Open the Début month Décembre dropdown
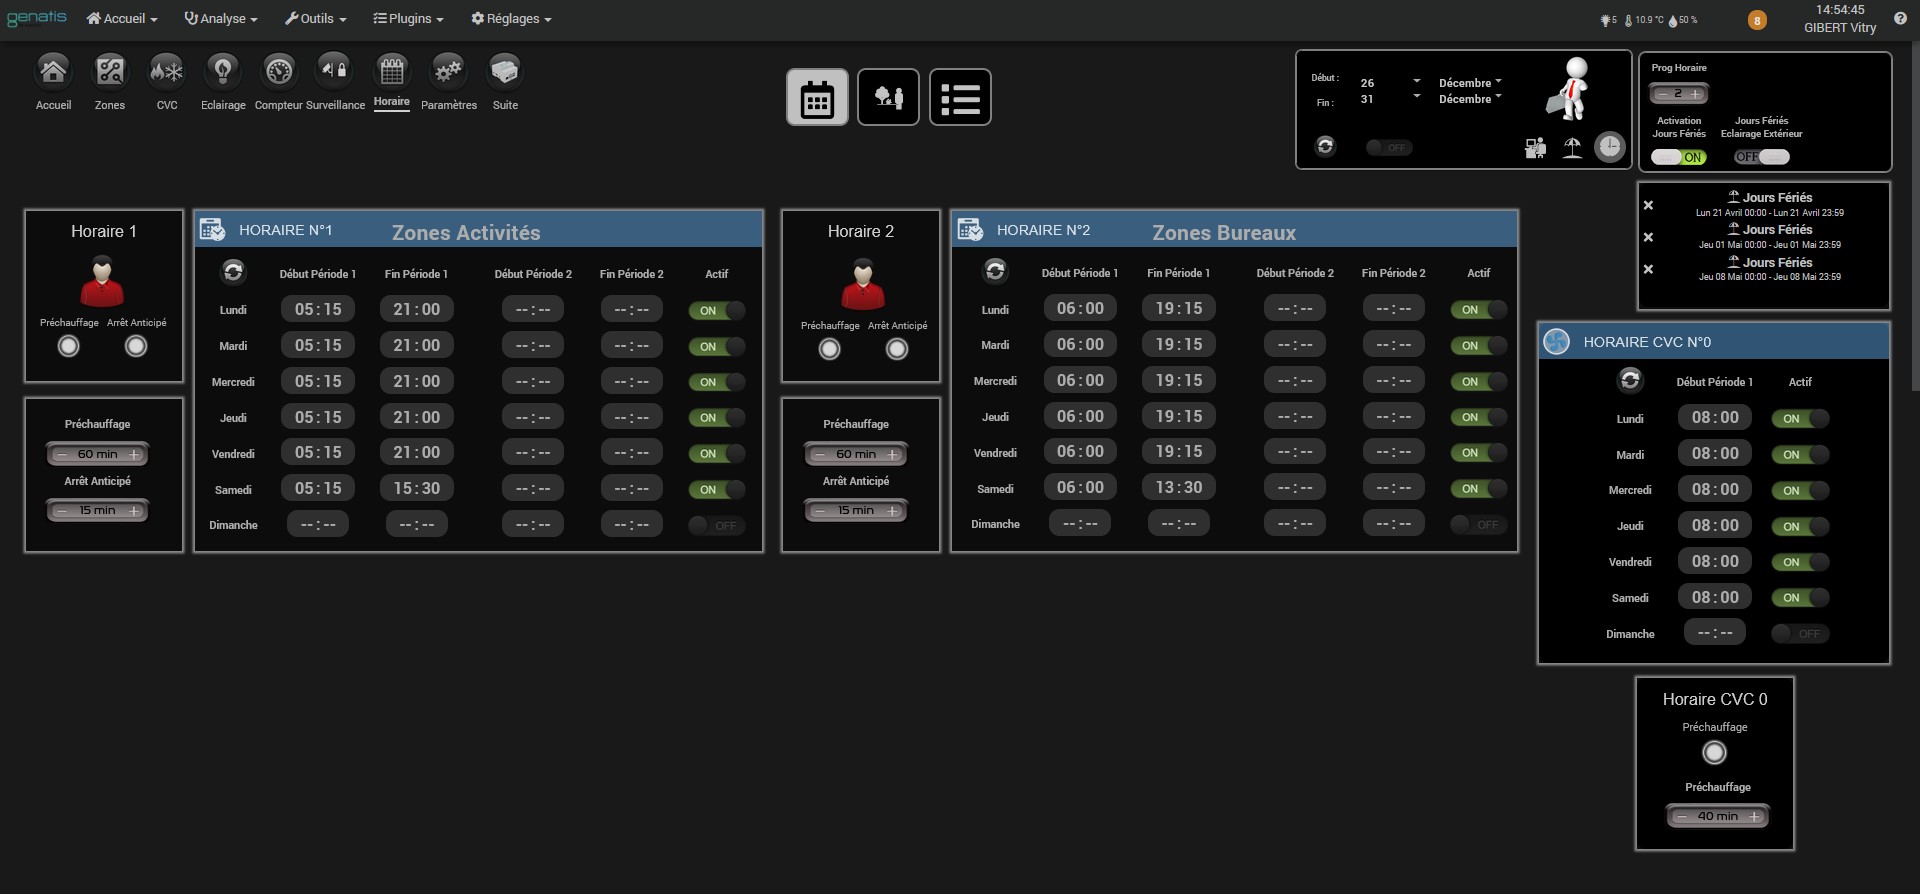The image size is (1920, 894). (x=1470, y=83)
